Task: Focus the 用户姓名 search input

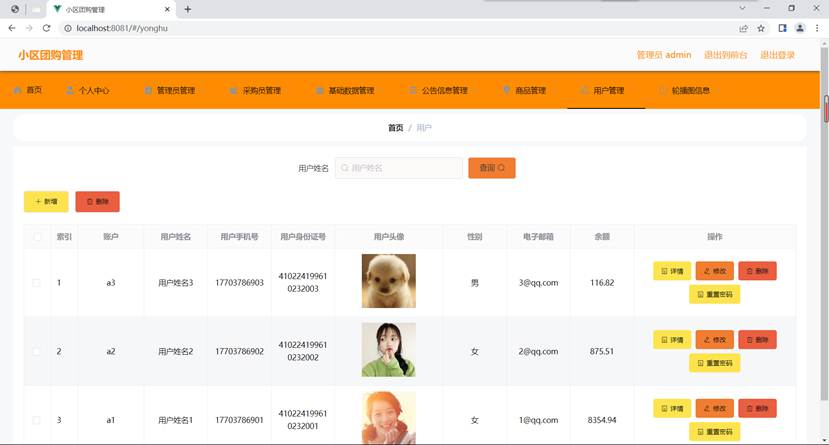Action: (x=399, y=168)
